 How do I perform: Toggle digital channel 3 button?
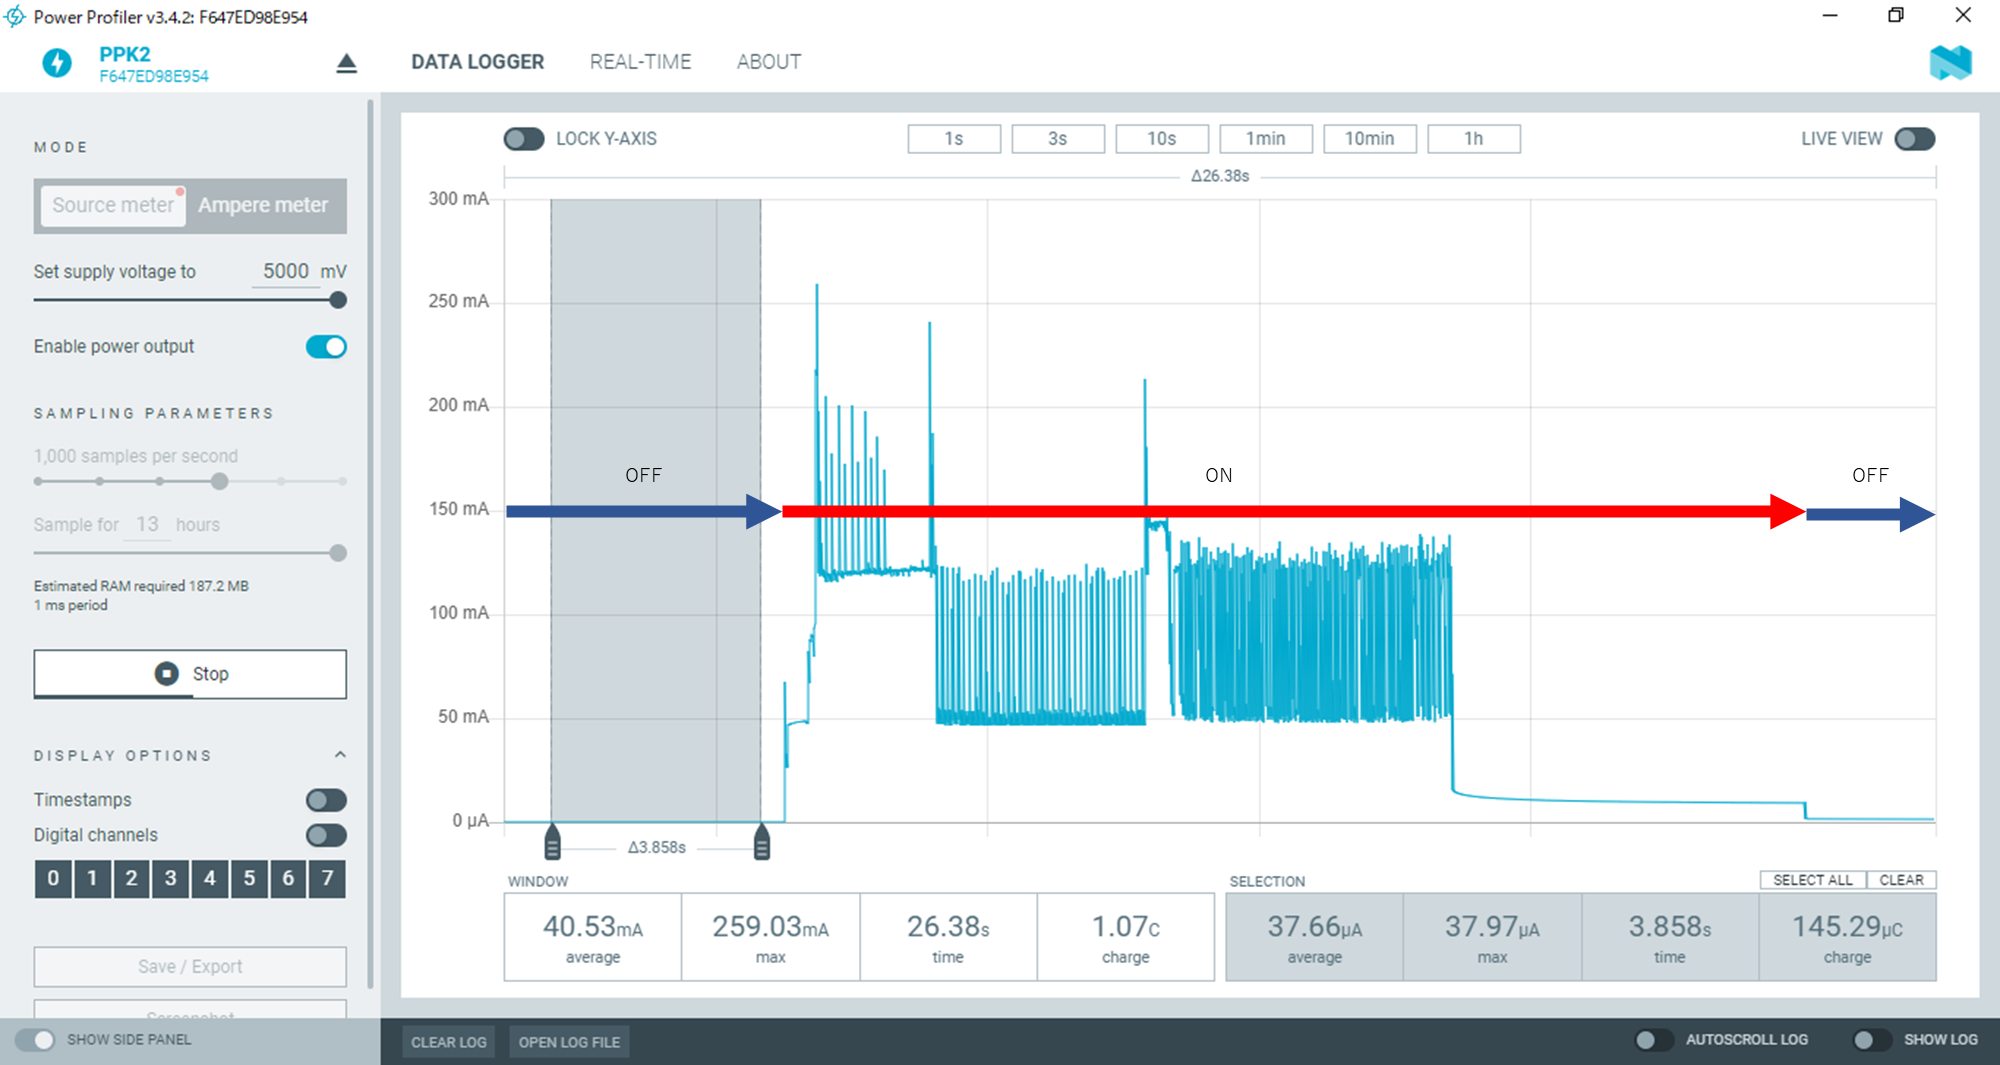(x=170, y=878)
